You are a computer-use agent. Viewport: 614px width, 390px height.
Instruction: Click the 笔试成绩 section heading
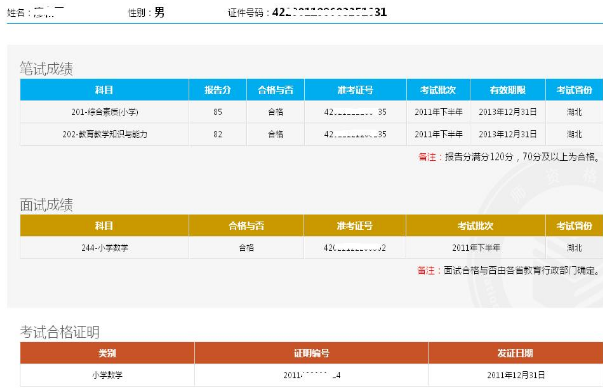click(x=46, y=69)
